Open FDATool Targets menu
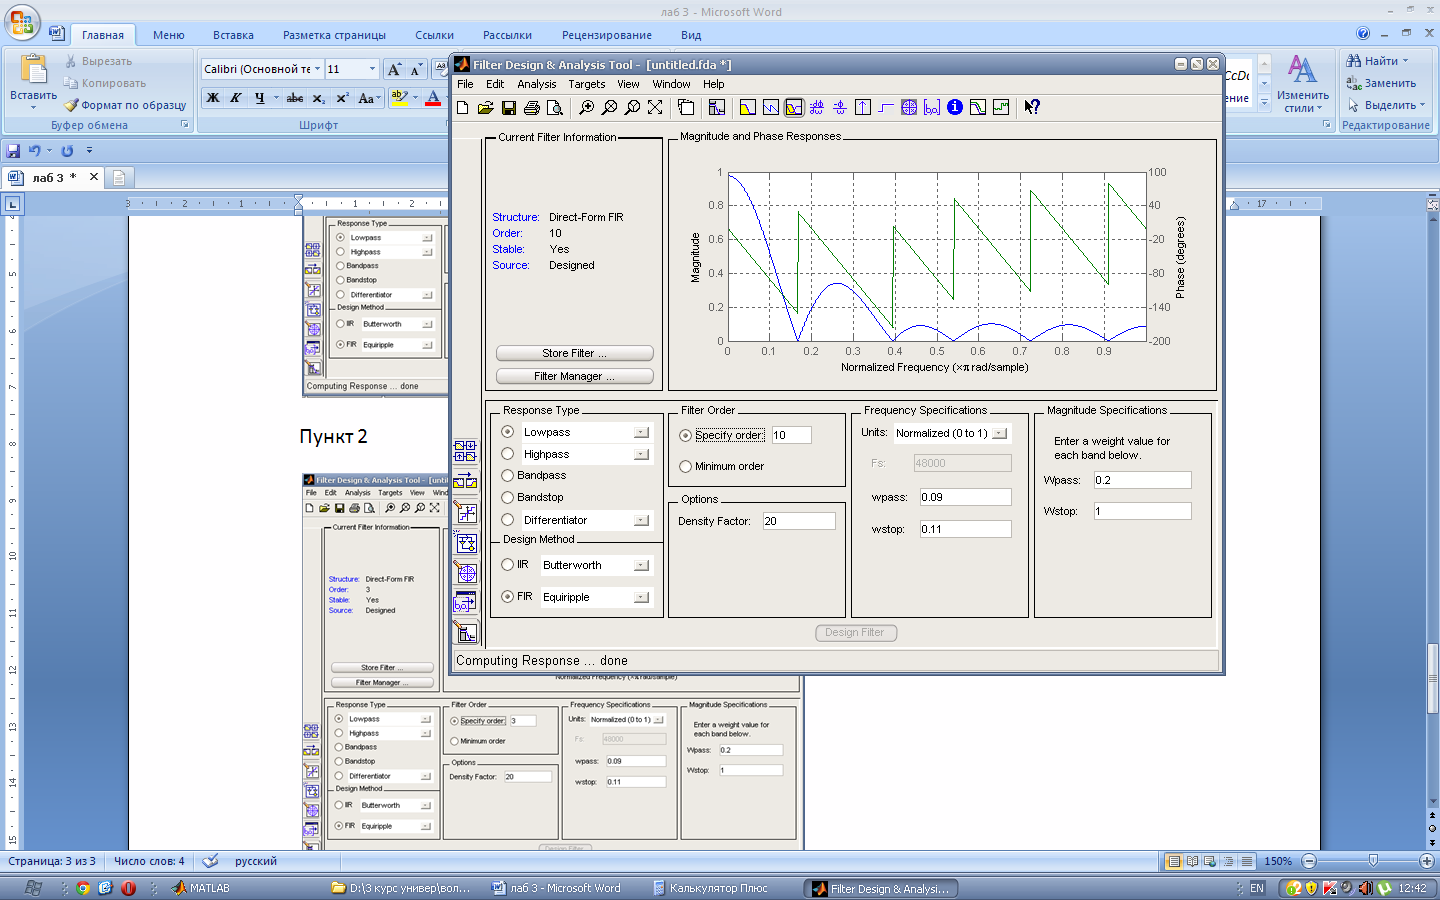The width and height of the screenshot is (1440, 900). (587, 84)
